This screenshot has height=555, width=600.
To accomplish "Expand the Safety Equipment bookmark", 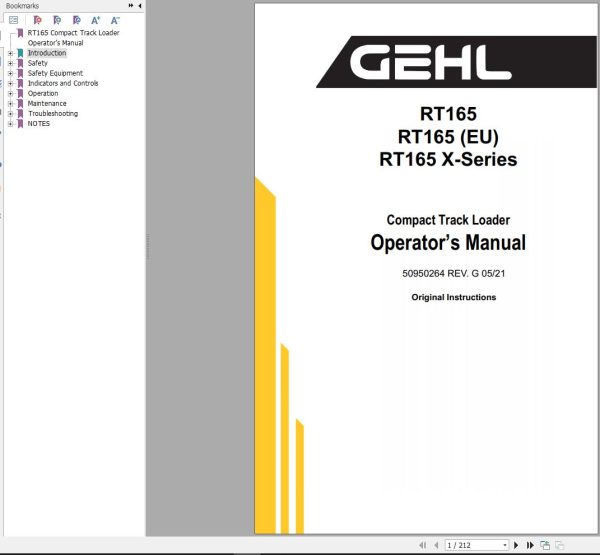I will tap(10, 73).
